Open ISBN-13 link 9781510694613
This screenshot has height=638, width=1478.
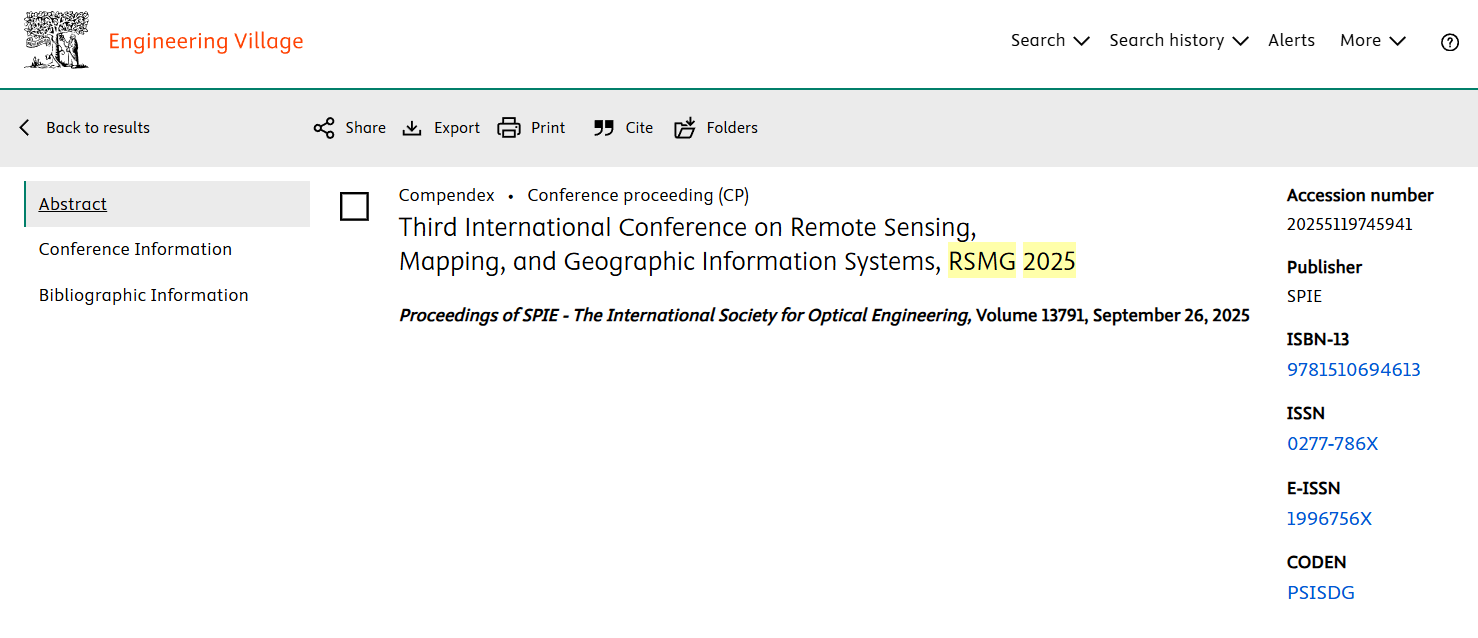click(x=1353, y=370)
